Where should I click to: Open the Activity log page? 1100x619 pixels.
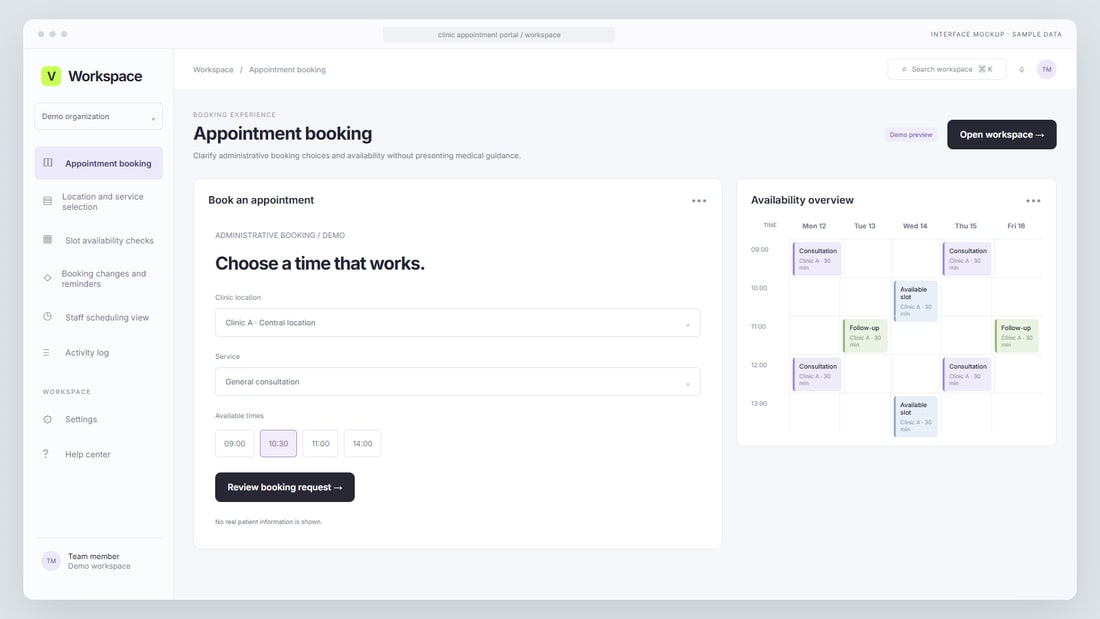coord(98,352)
